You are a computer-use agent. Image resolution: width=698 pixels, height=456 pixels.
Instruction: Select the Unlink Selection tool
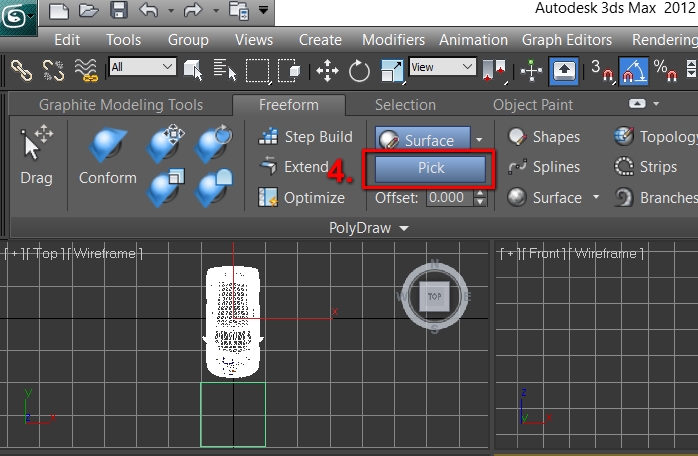(x=53, y=70)
